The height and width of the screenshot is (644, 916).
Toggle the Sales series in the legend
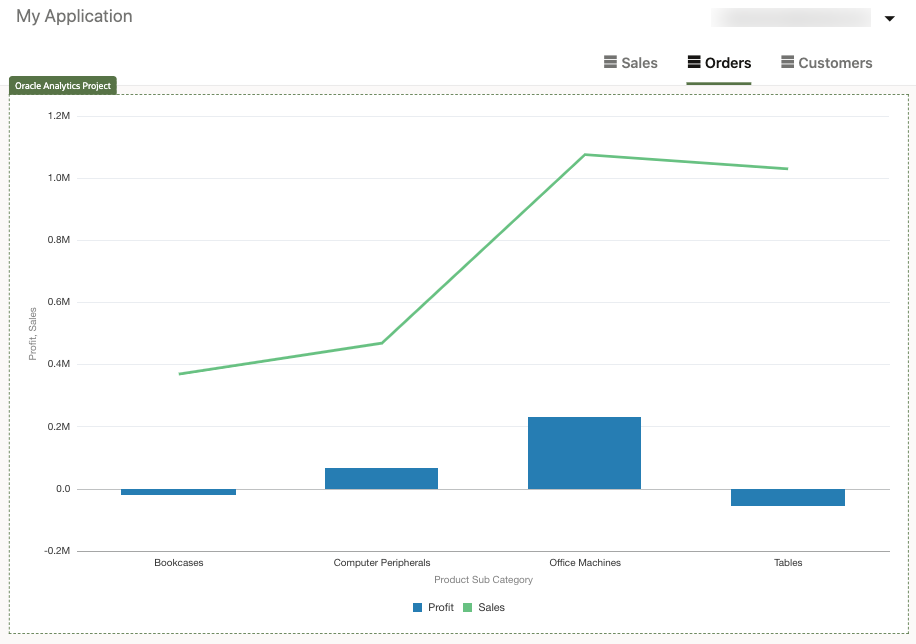(484, 607)
